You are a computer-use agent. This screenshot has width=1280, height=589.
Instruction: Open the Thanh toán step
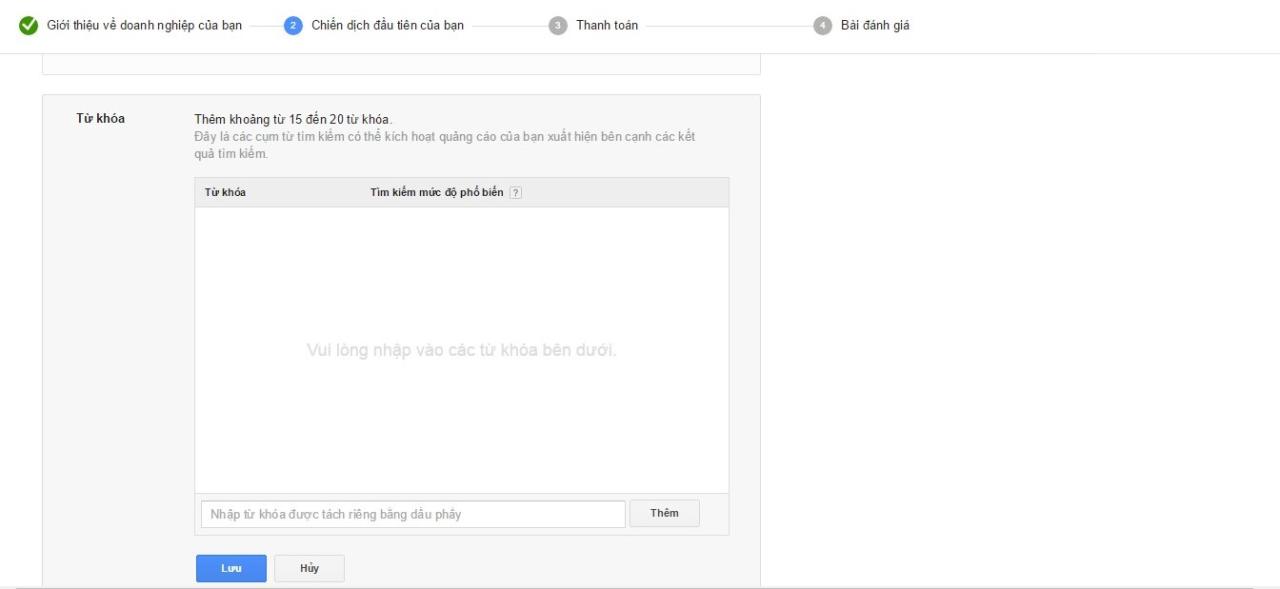coord(606,26)
